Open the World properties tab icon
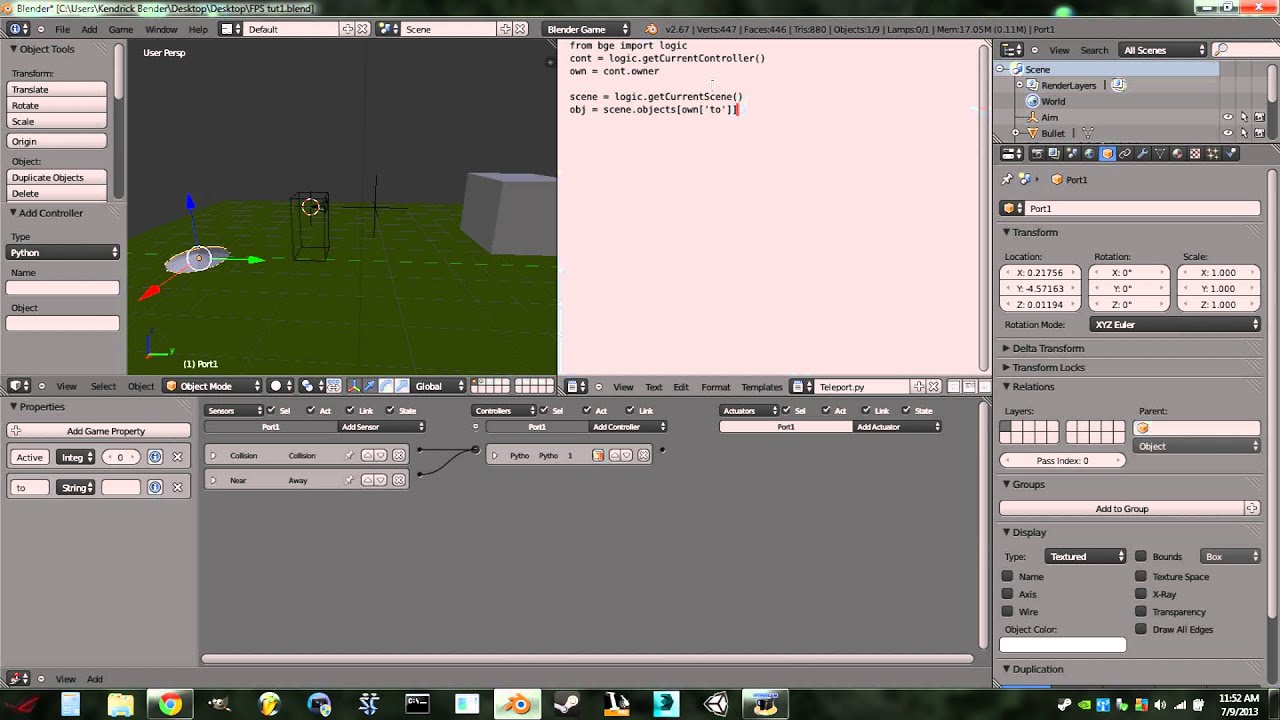This screenshot has width=1280, height=720. [1089, 153]
